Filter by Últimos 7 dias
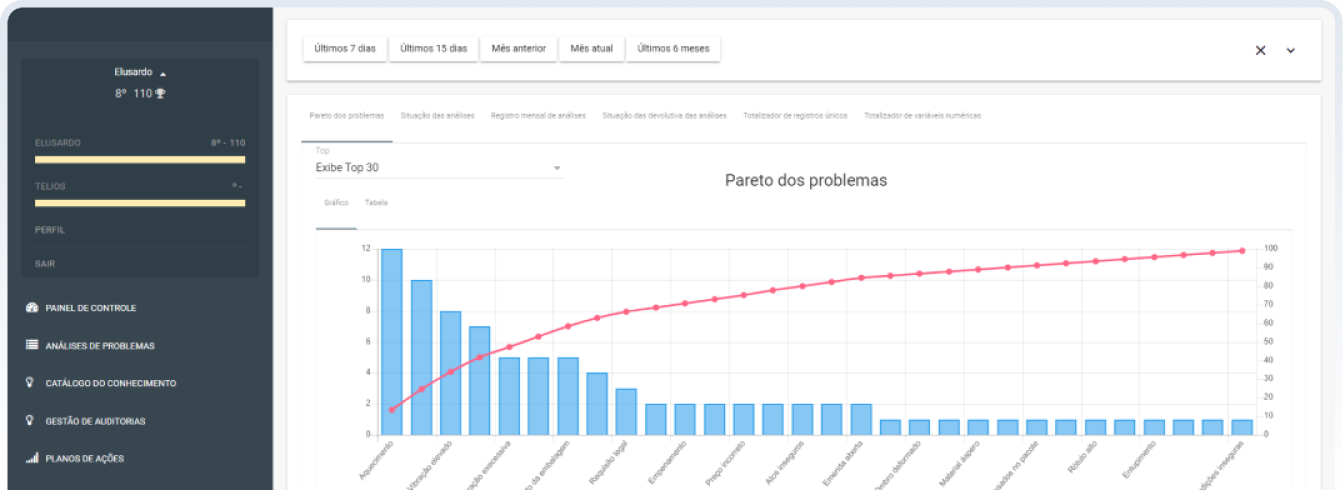Screen dimensions: 1343x490 [345, 49]
